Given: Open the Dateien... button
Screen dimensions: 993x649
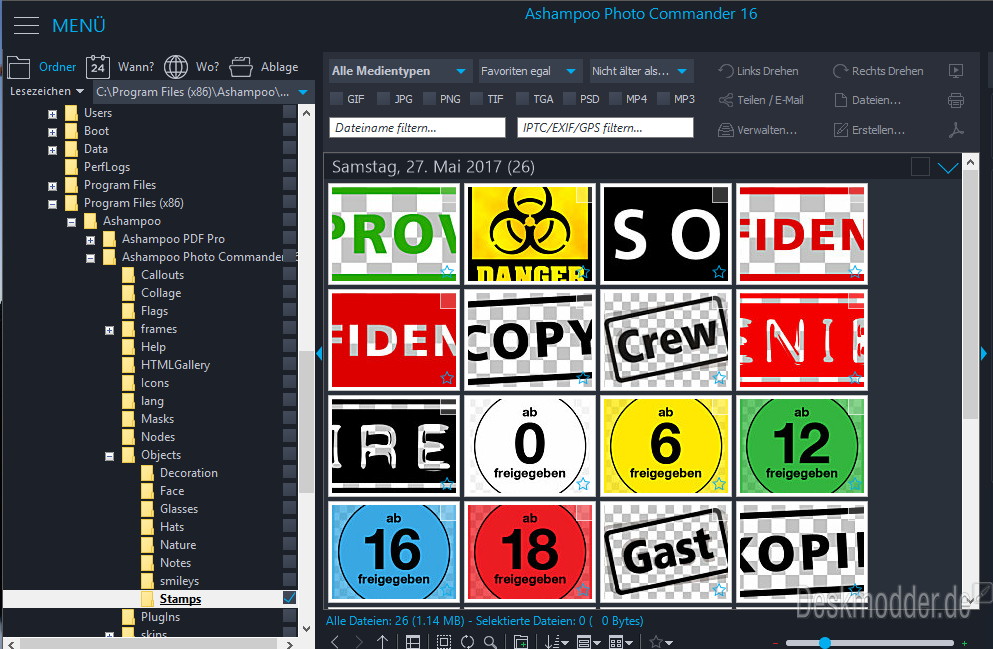Looking at the screenshot, I should click(867, 100).
